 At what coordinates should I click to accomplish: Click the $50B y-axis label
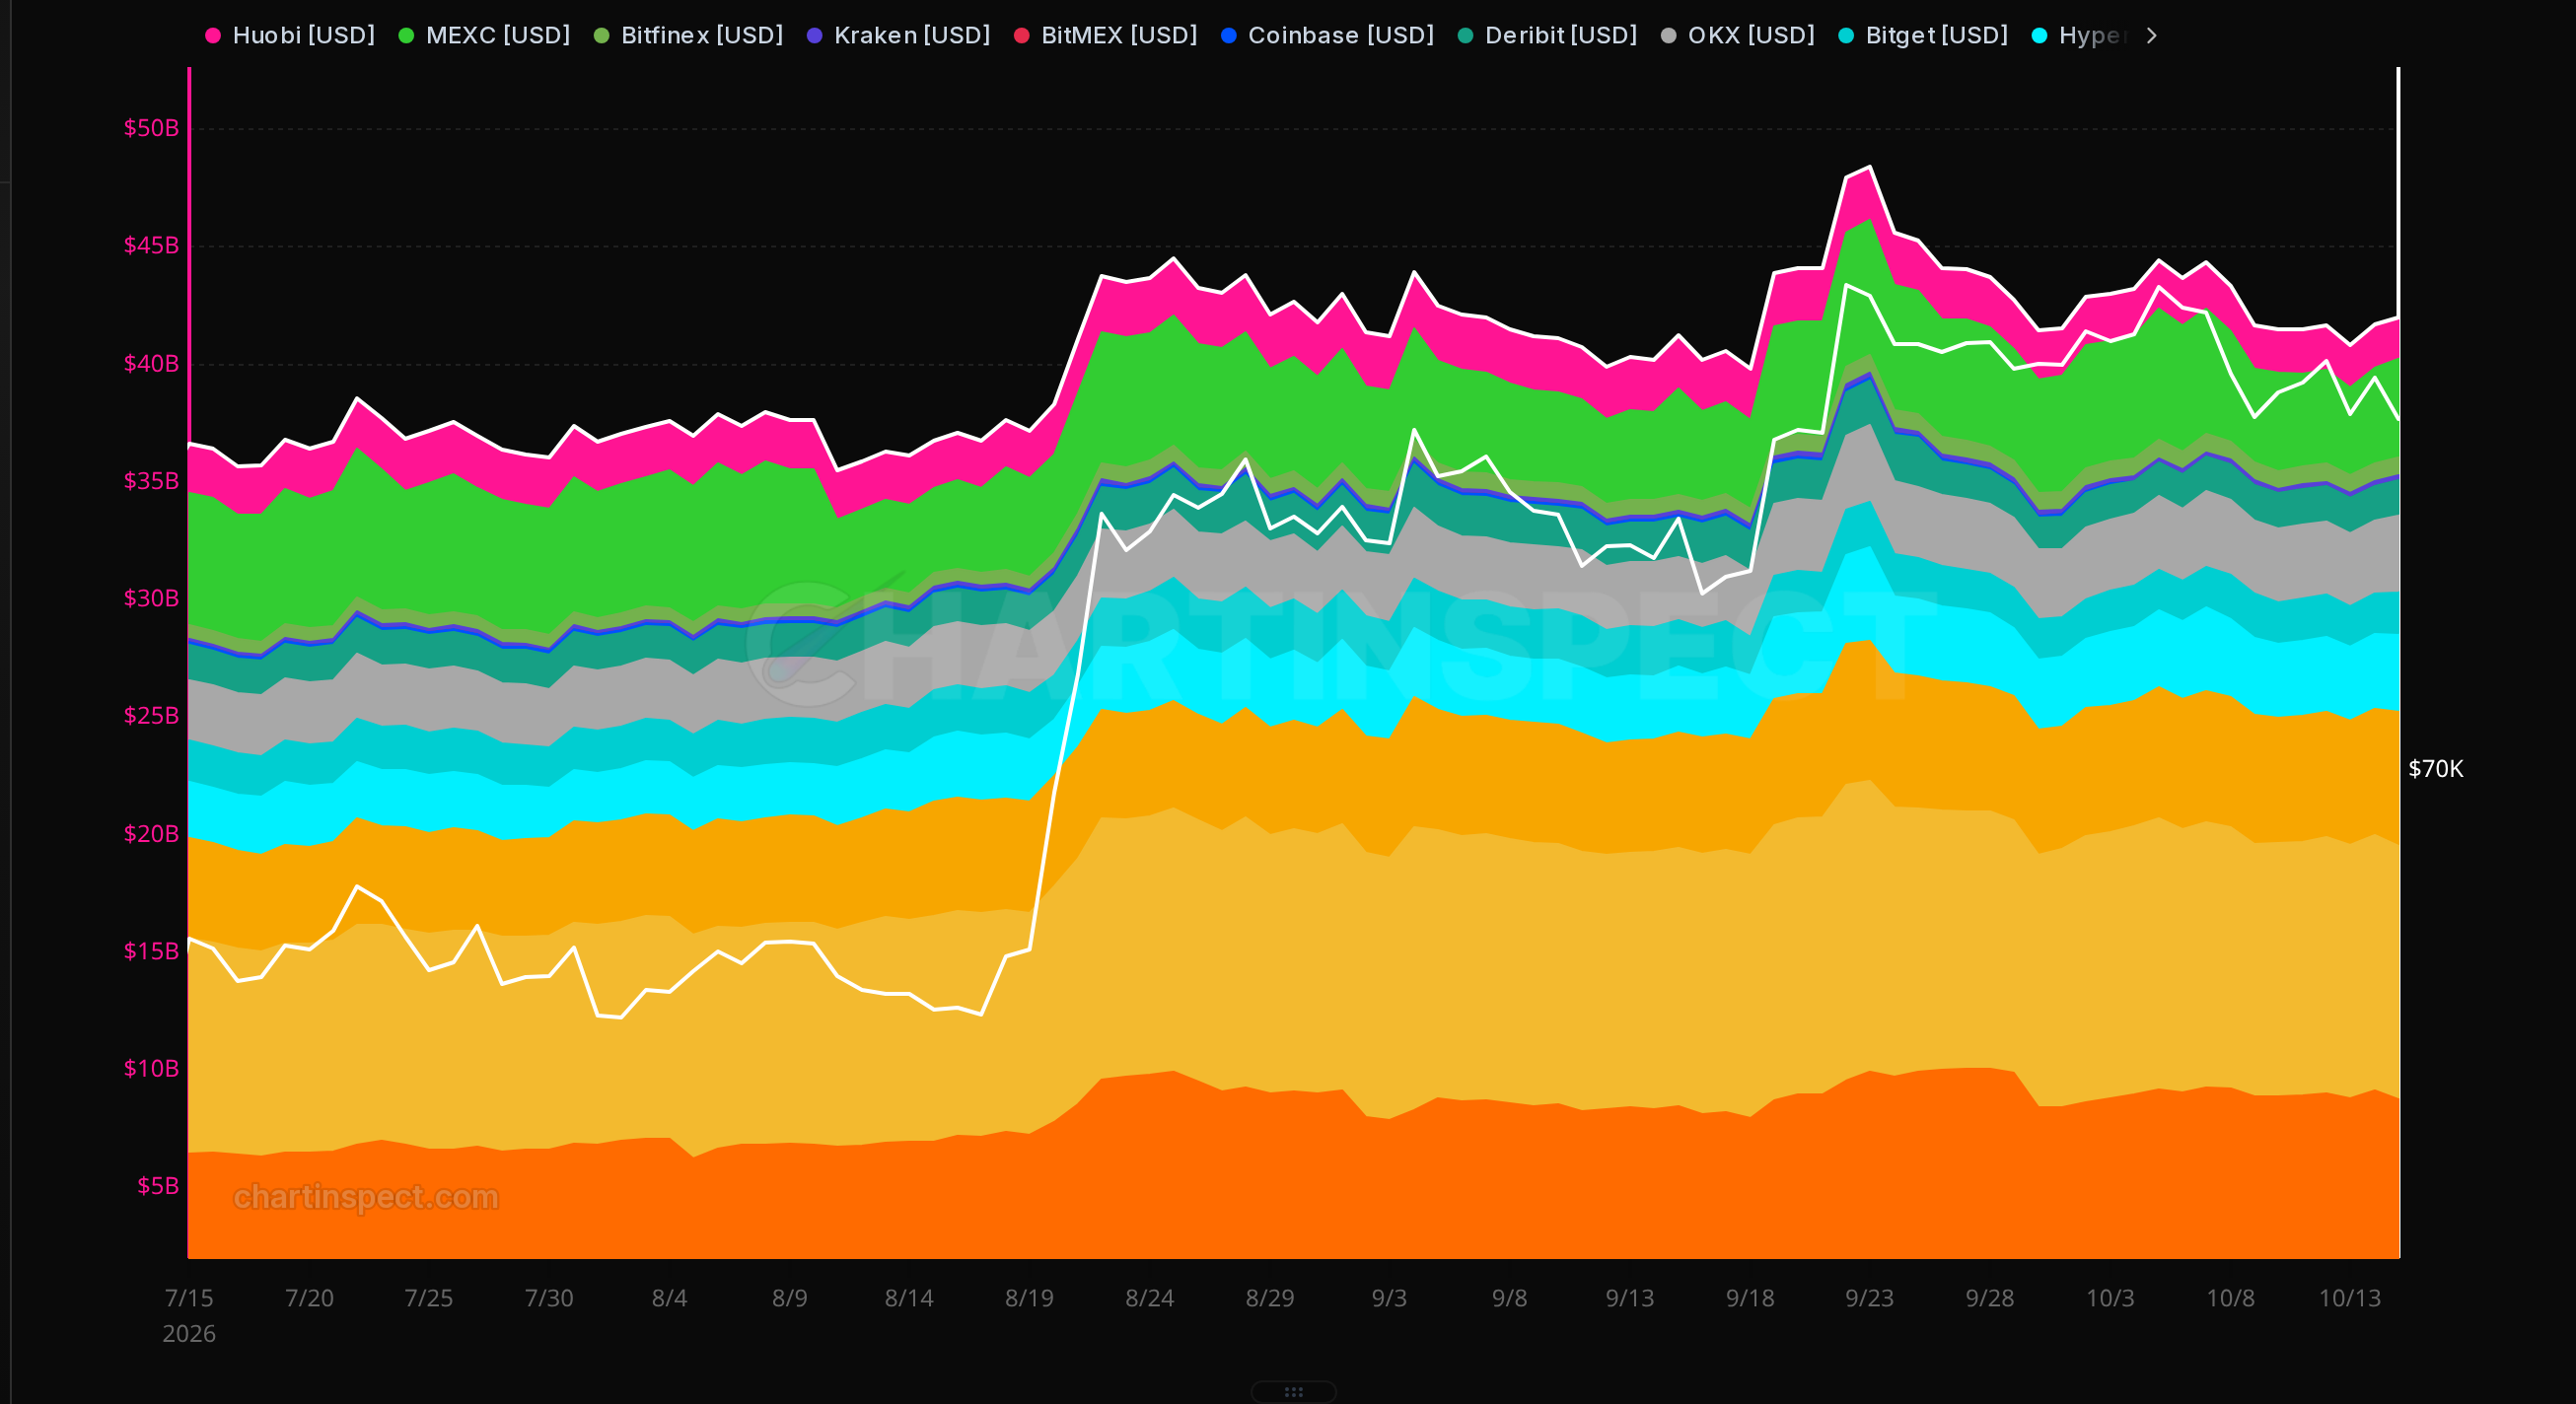[151, 128]
